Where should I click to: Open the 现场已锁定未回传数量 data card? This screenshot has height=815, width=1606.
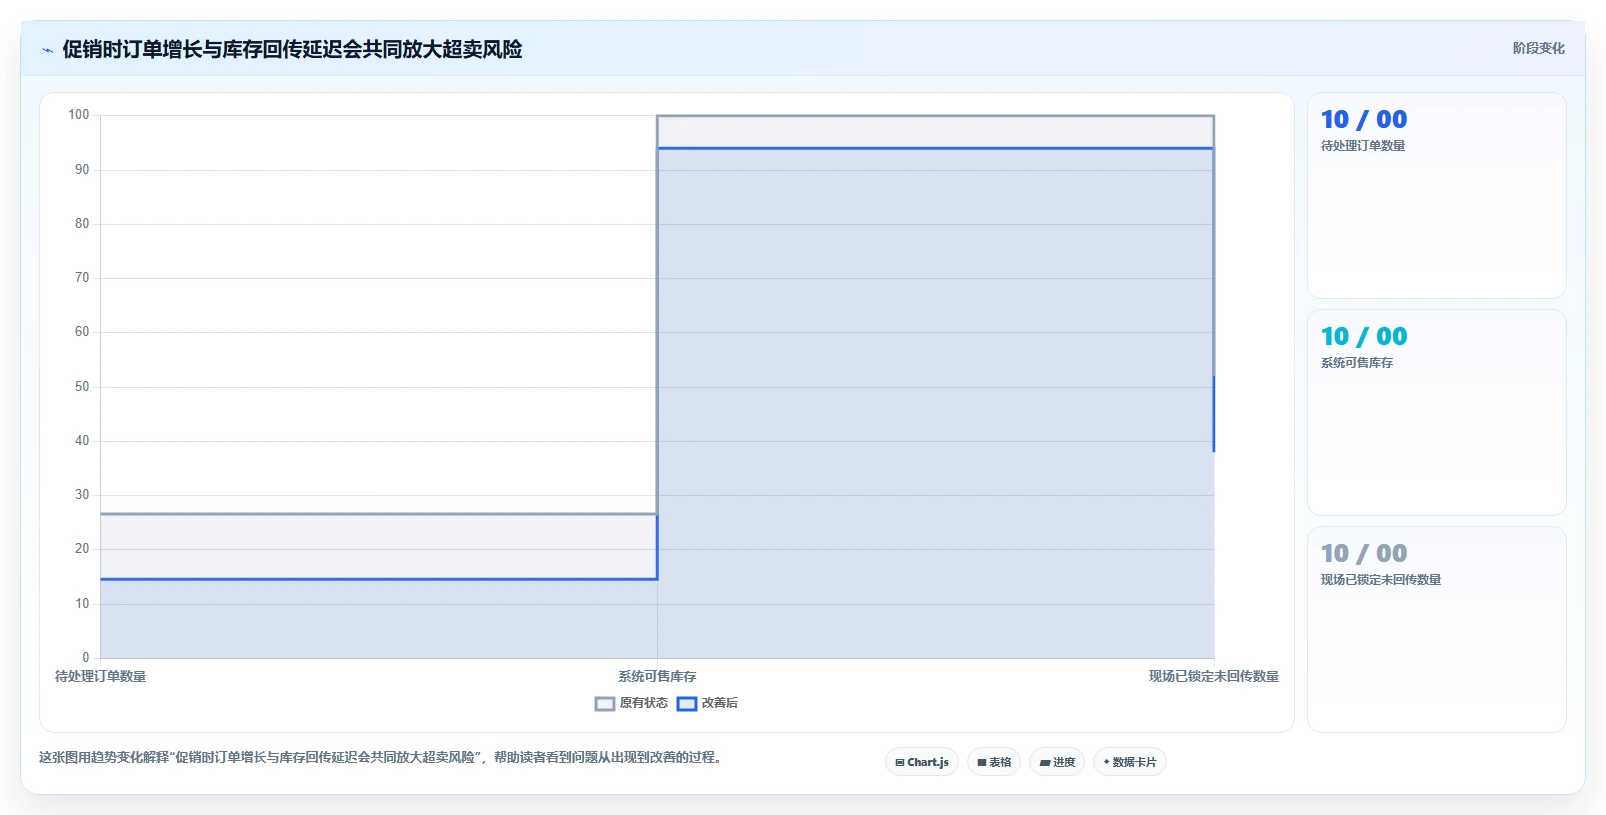[x=1437, y=629]
